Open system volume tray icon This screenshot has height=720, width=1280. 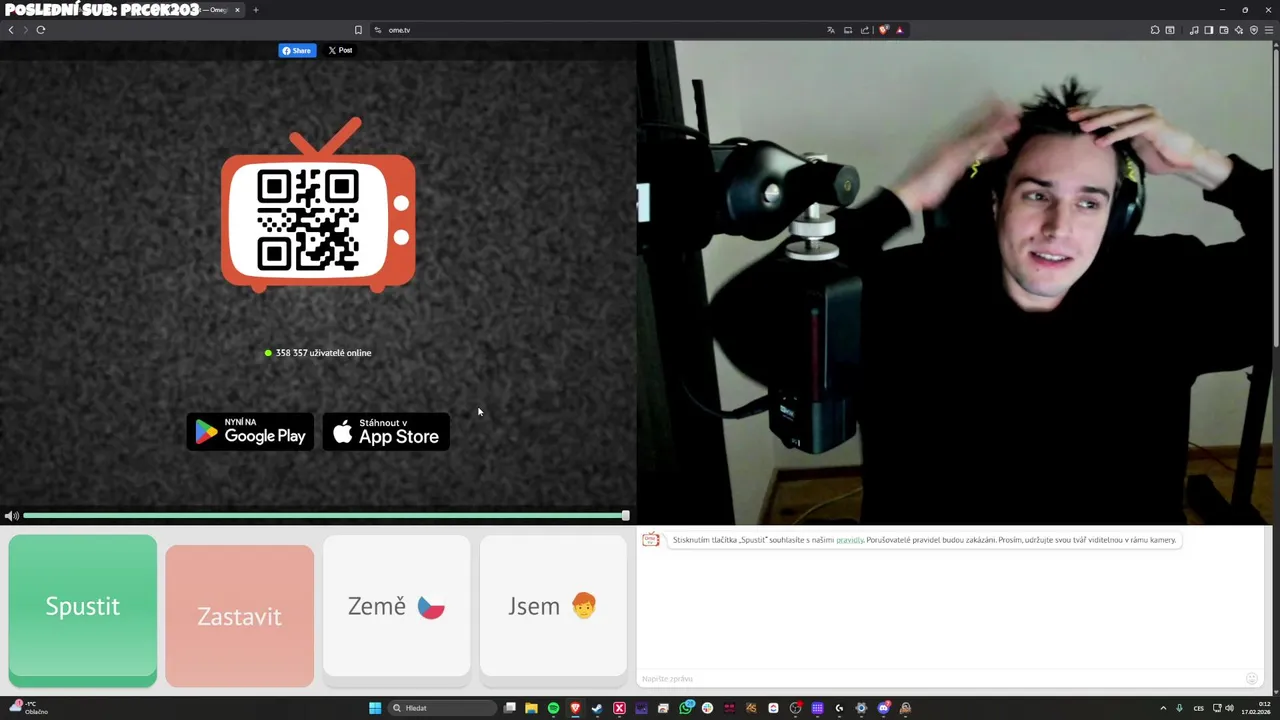point(1229,708)
